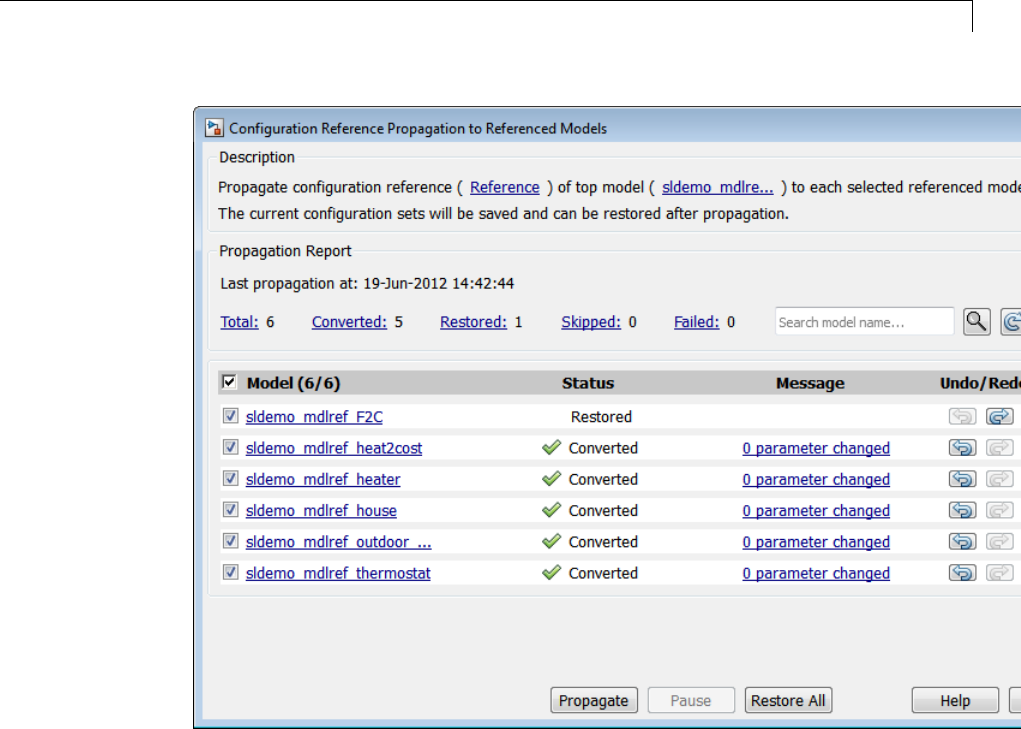Uncheck the sldemo_mdlref_F2C checkbox

click(x=230, y=417)
